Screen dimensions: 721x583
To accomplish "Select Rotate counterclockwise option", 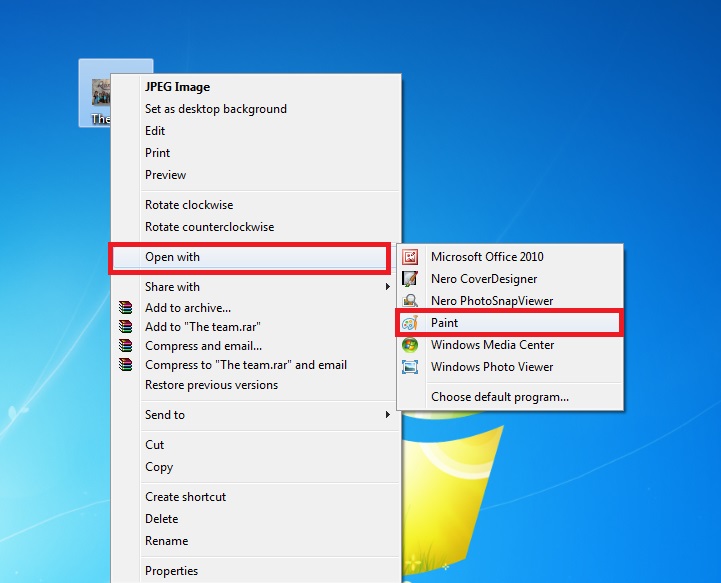I will coord(209,227).
